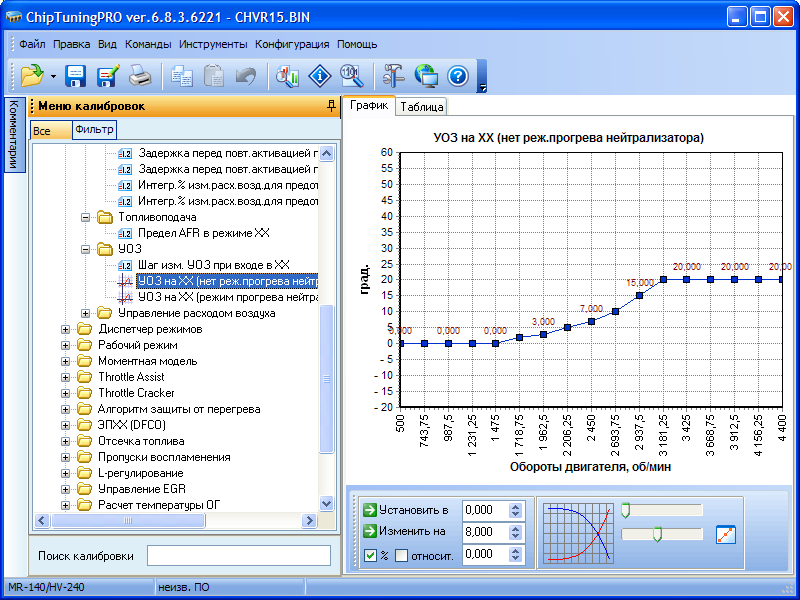
Task: Collapse the УОЗ folder node
Action: click(87, 249)
